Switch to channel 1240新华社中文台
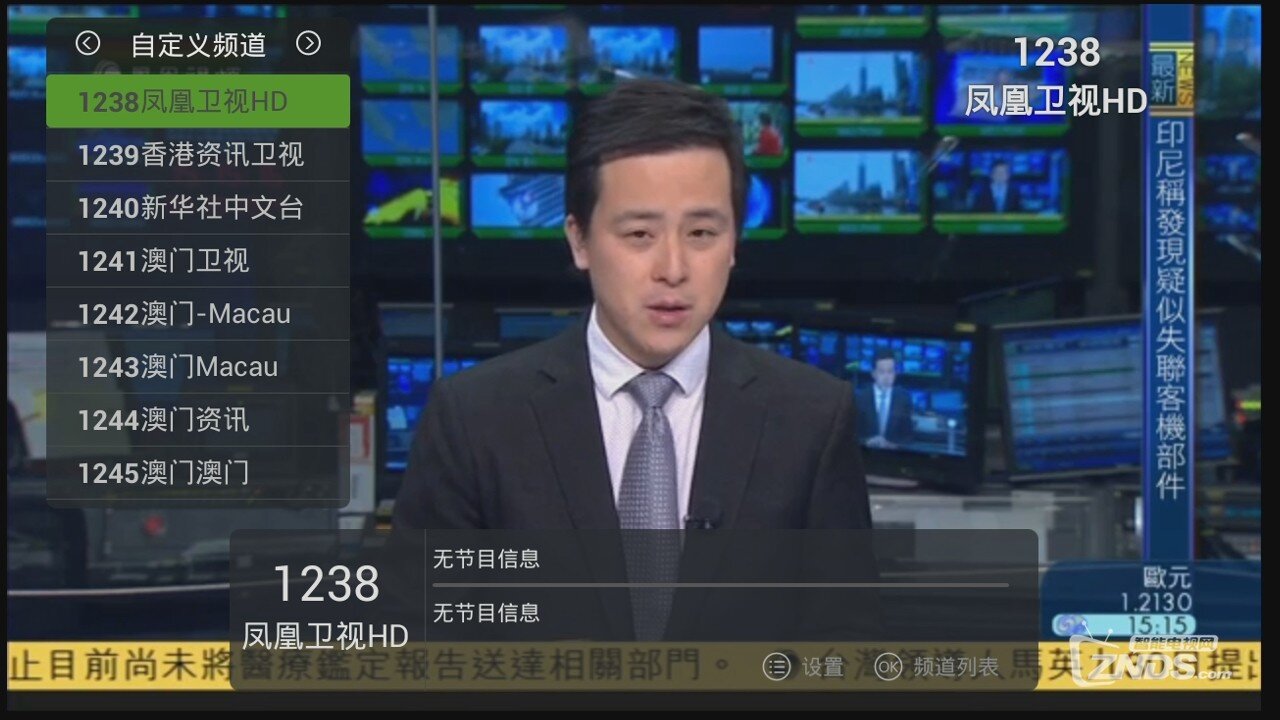The height and width of the screenshot is (720, 1280). [x=198, y=207]
